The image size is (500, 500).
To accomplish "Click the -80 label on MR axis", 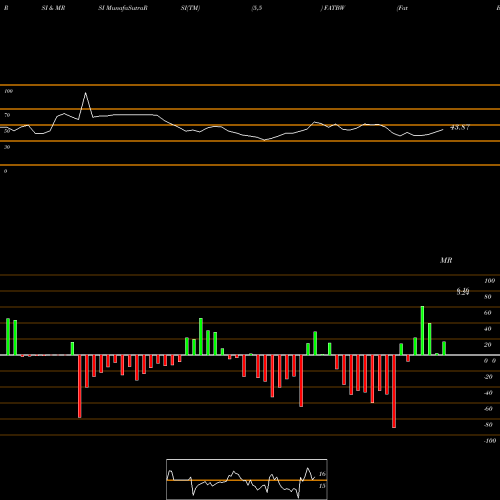I will (488, 425).
